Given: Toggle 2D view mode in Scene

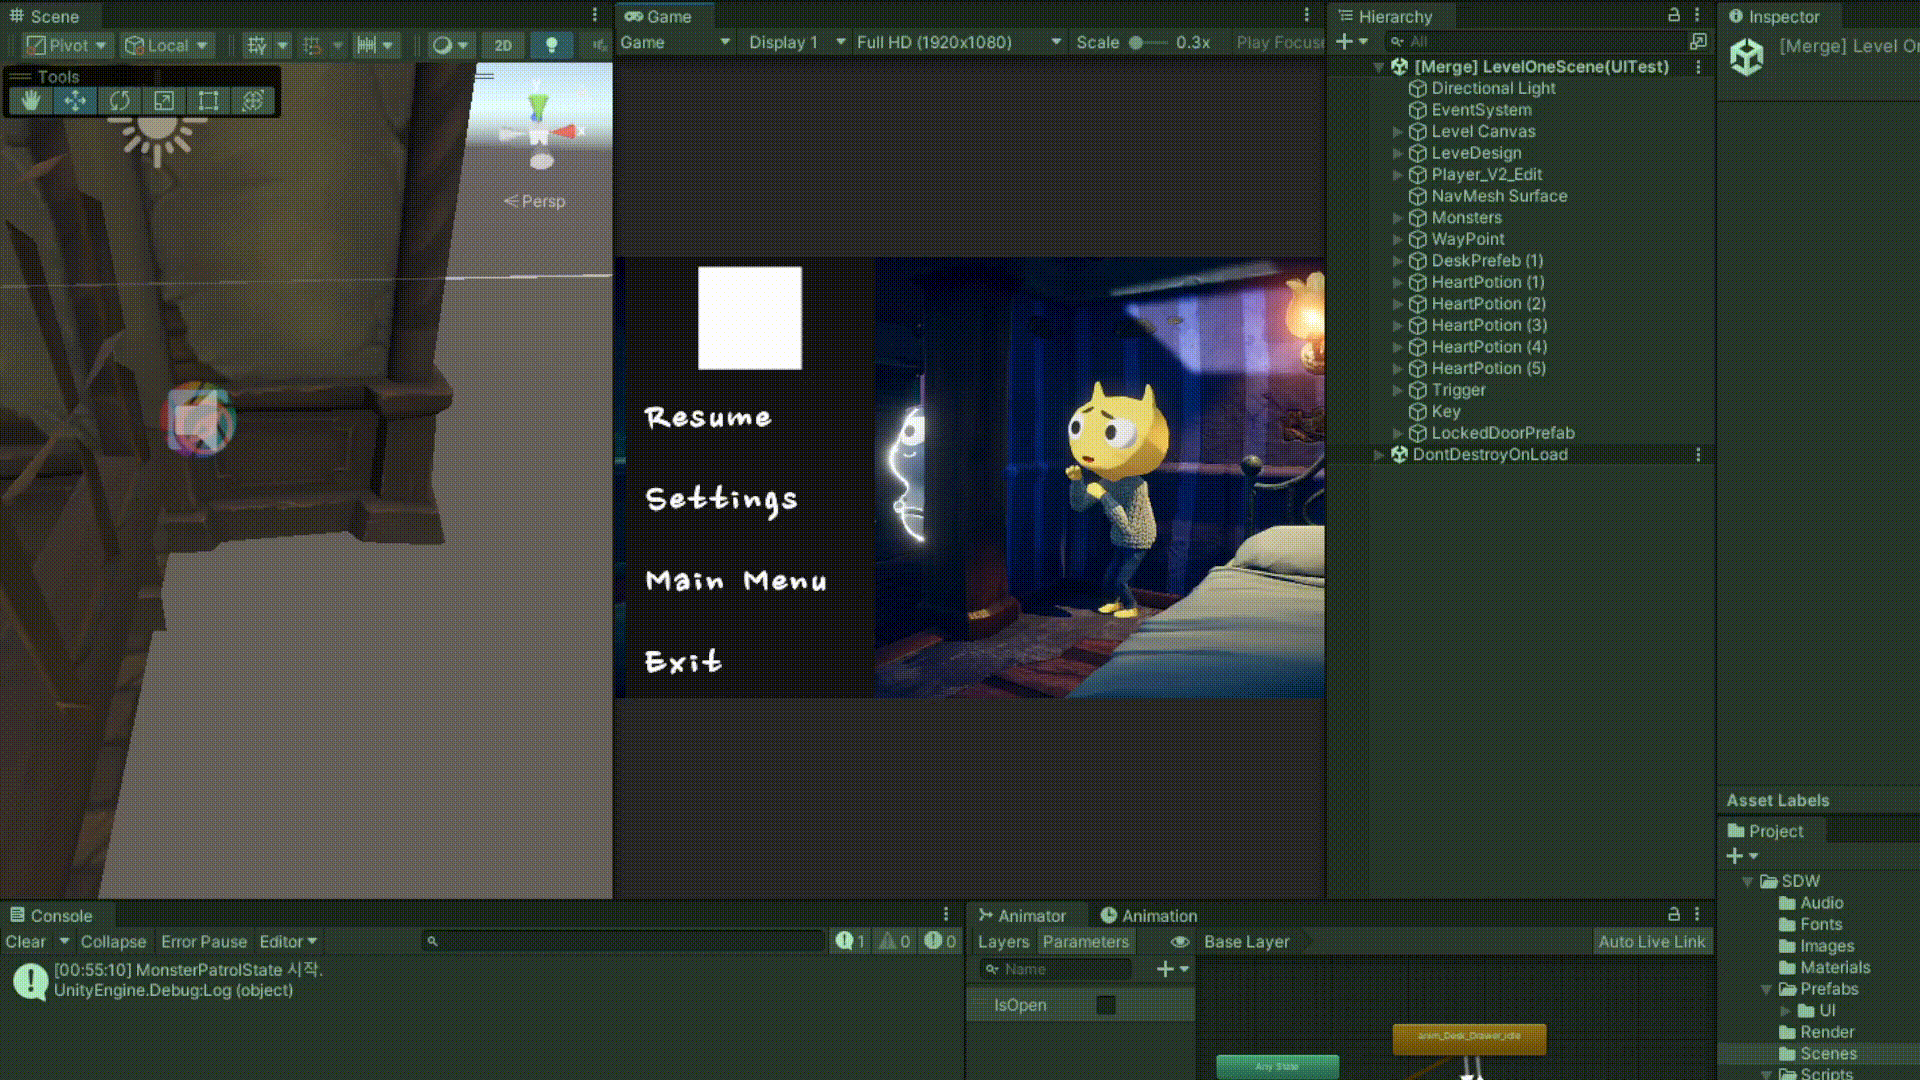Looking at the screenshot, I should [x=503, y=45].
